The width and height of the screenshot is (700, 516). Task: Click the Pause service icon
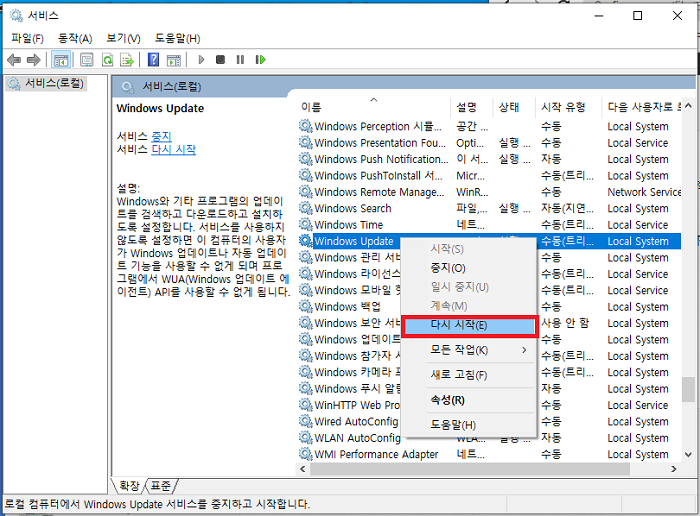click(240, 59)
